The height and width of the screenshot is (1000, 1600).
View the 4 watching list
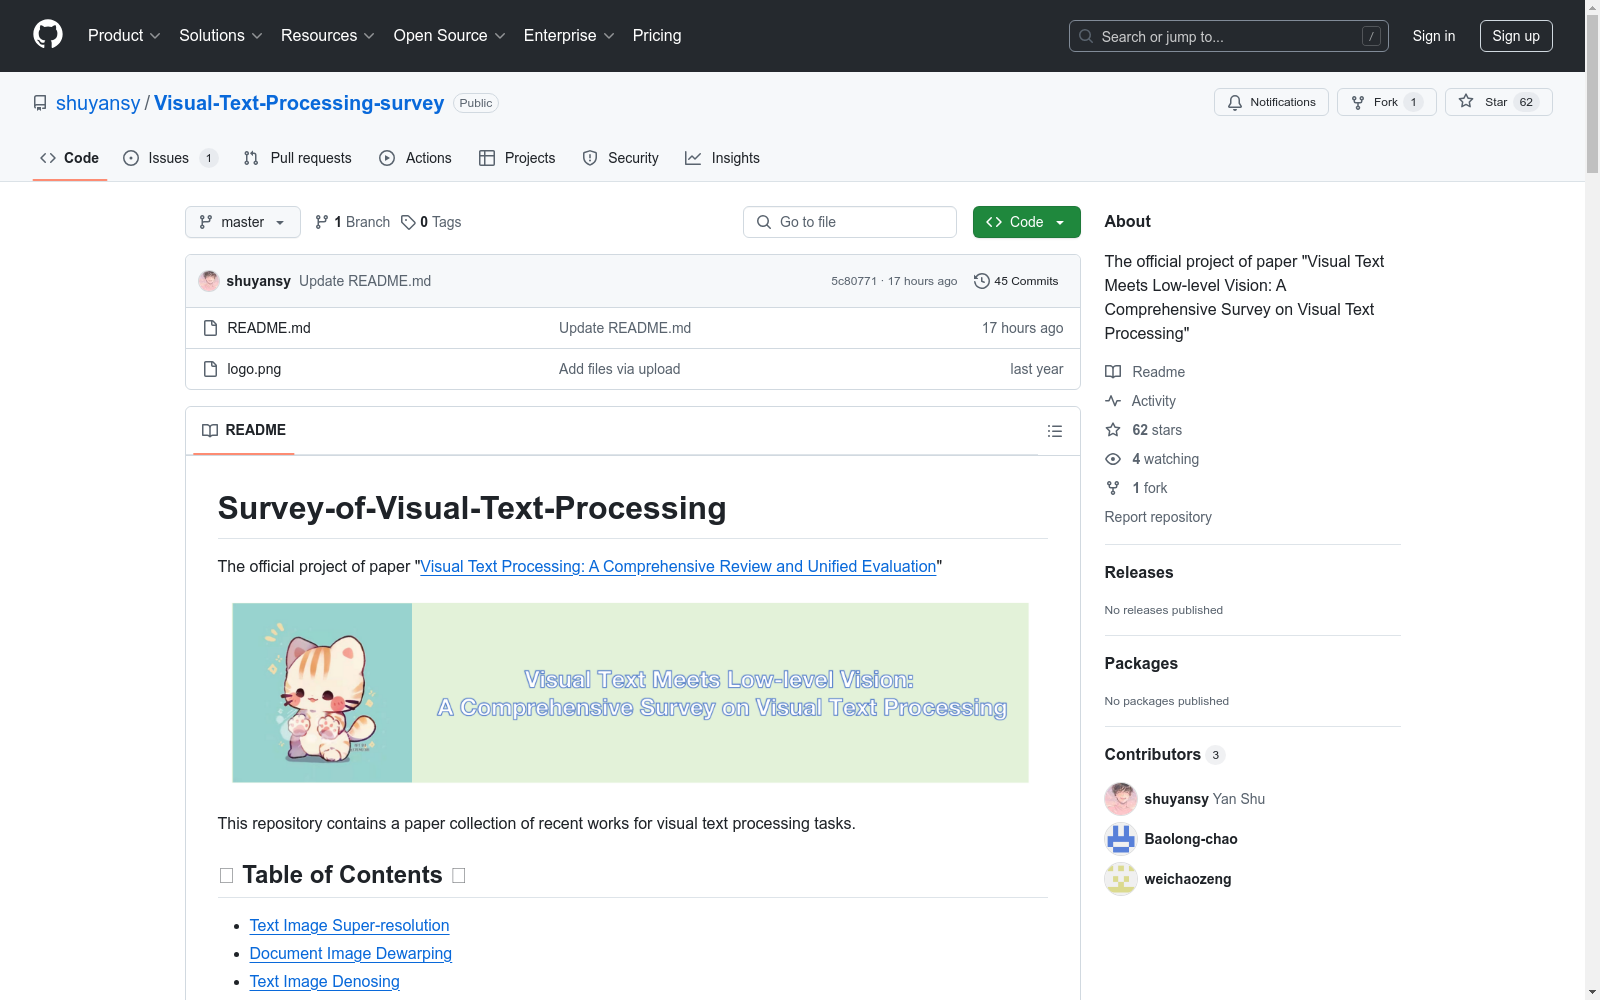(1152, 459)
